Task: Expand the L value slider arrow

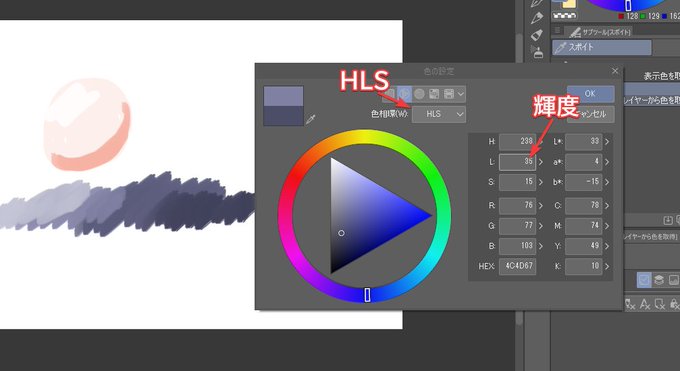Action: pyautogui.click(x=541, y=162)
